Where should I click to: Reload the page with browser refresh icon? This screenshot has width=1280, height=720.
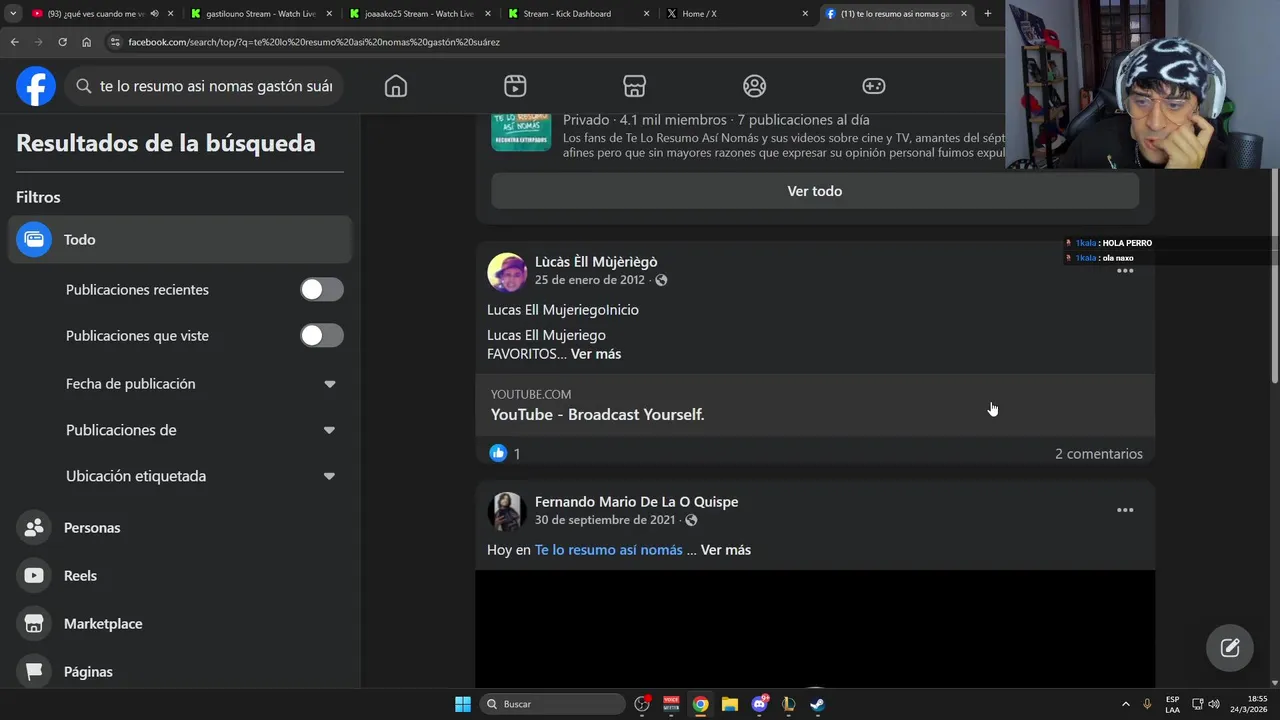tap(62, 42)
